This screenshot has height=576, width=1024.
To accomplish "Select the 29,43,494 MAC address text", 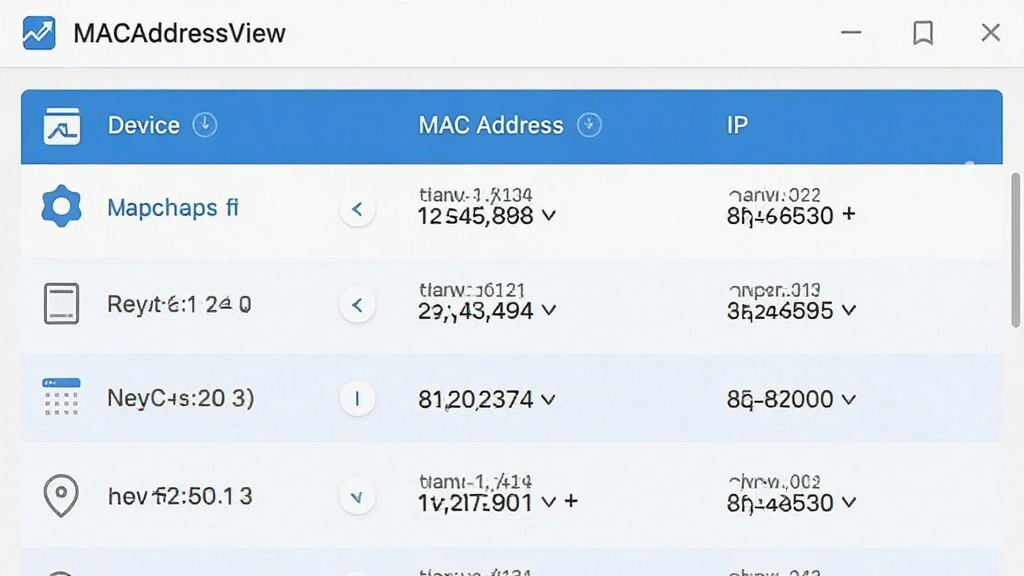I will [476, 311].
